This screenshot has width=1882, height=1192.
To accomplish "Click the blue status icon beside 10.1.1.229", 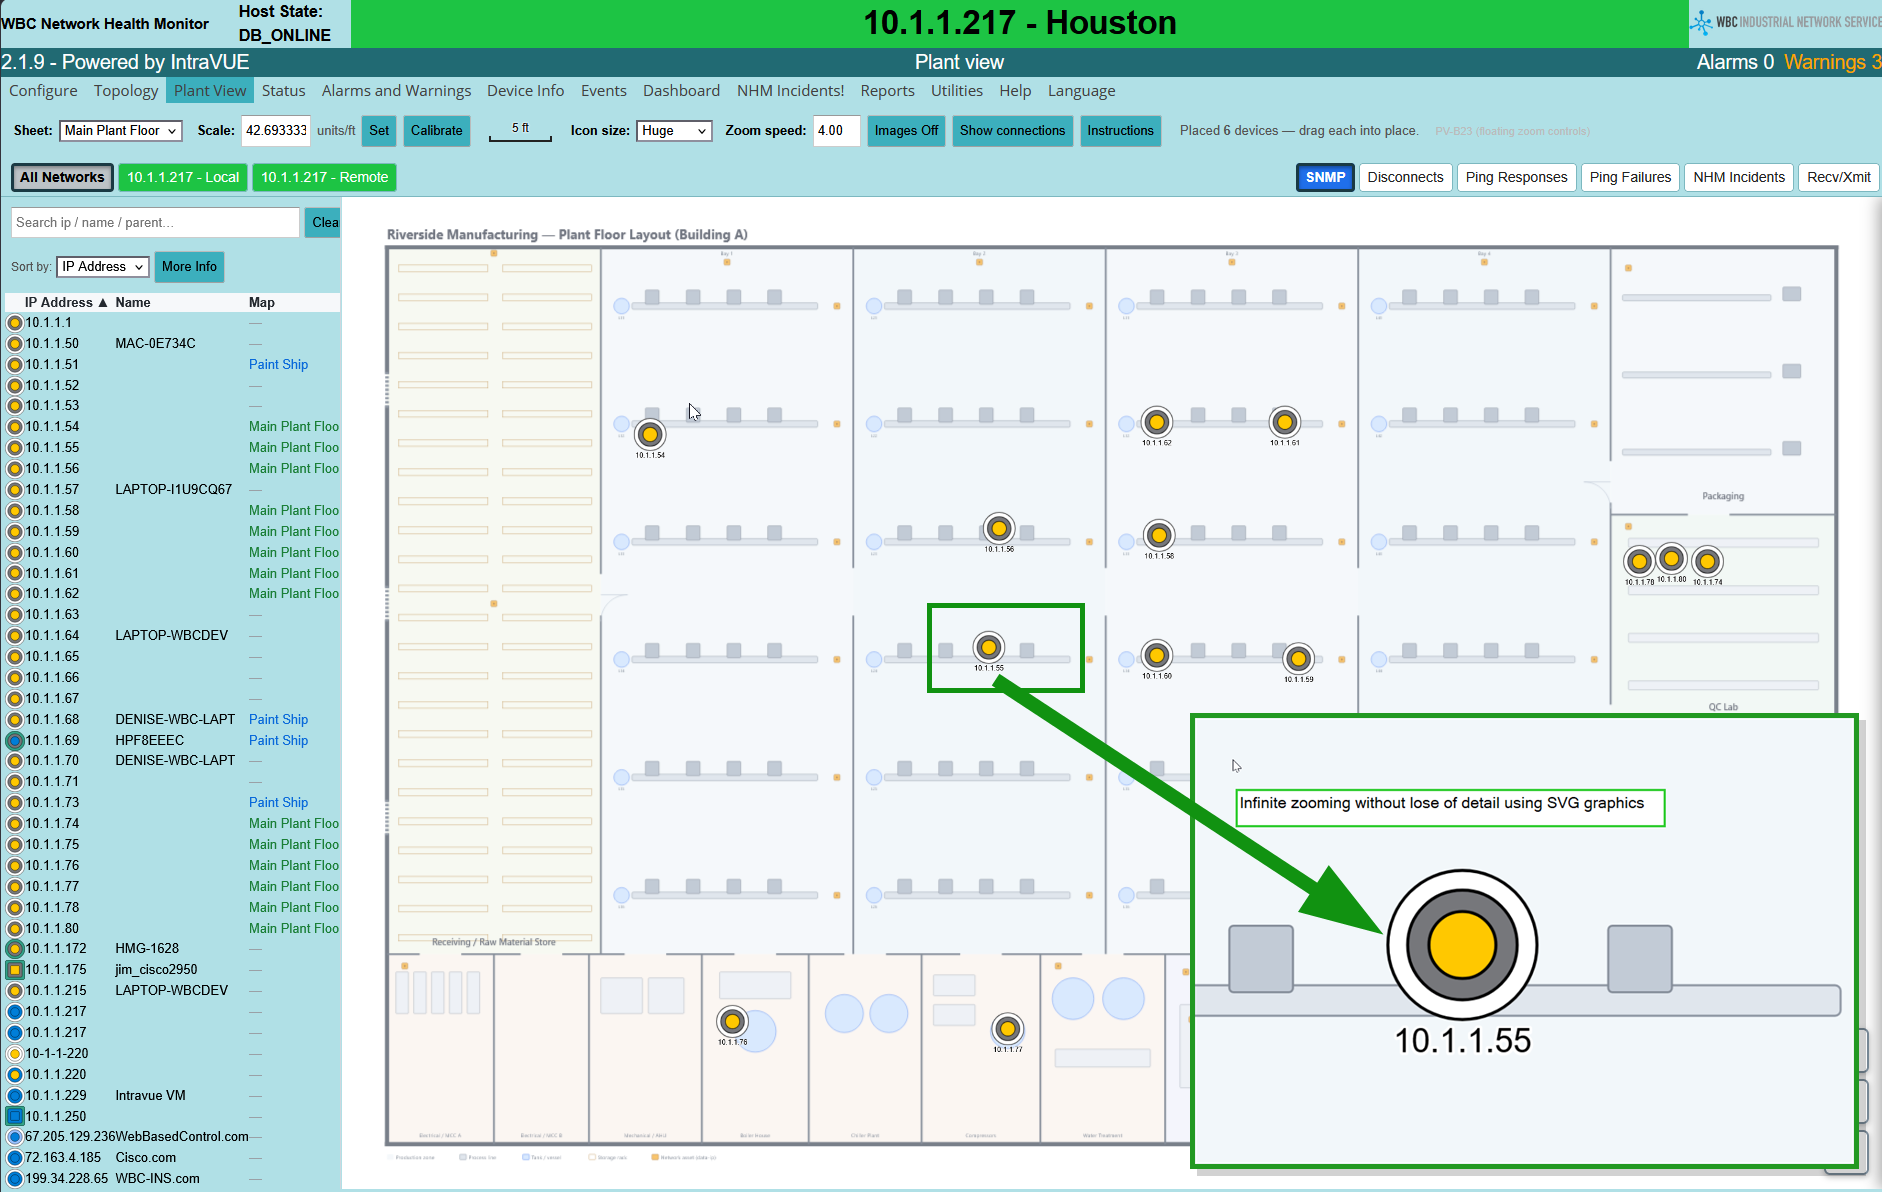I will [15, 1096].
